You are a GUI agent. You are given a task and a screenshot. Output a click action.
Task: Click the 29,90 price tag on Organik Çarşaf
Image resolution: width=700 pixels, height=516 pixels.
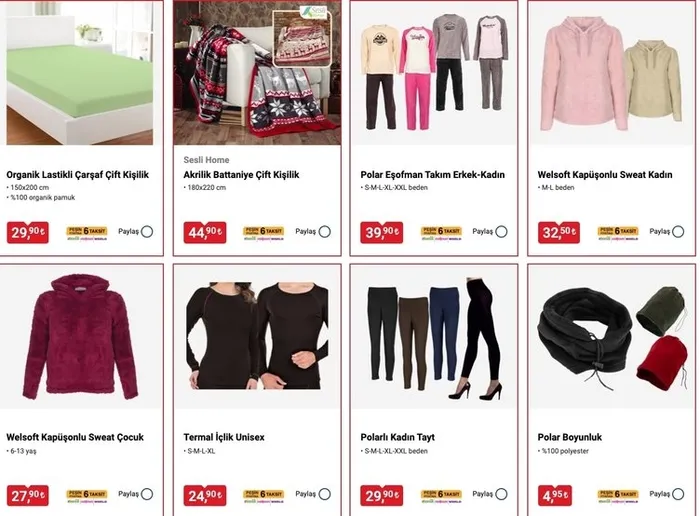click(x=28, y=233)
